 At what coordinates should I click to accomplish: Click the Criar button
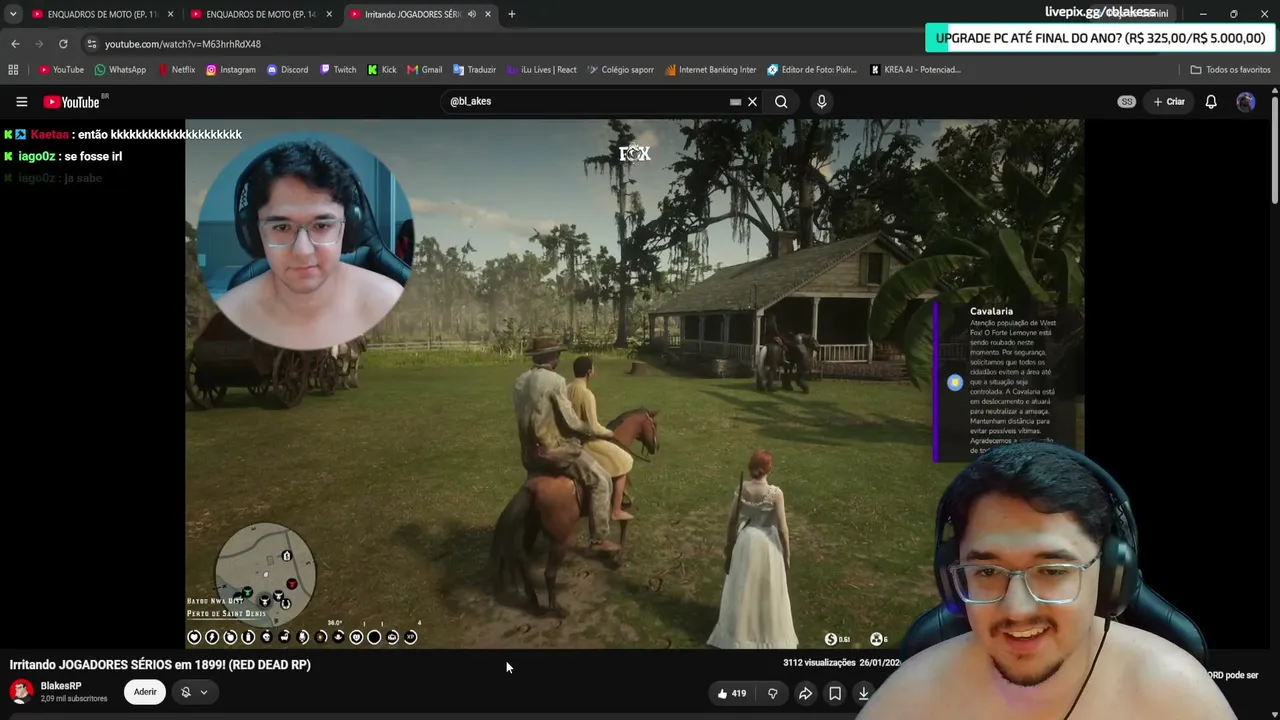tap(1169, 101)
